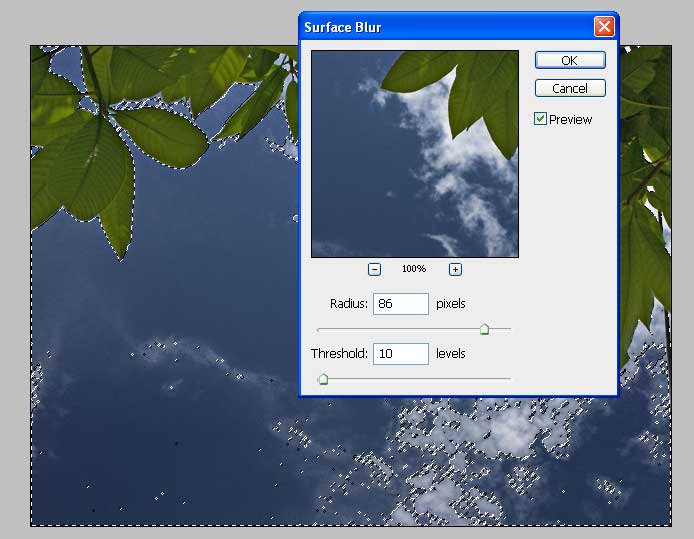Viewport: 694px width, 539px height.
Task: Click the pixels unit label
Action: pyautogui.click(x=451, y=304)
